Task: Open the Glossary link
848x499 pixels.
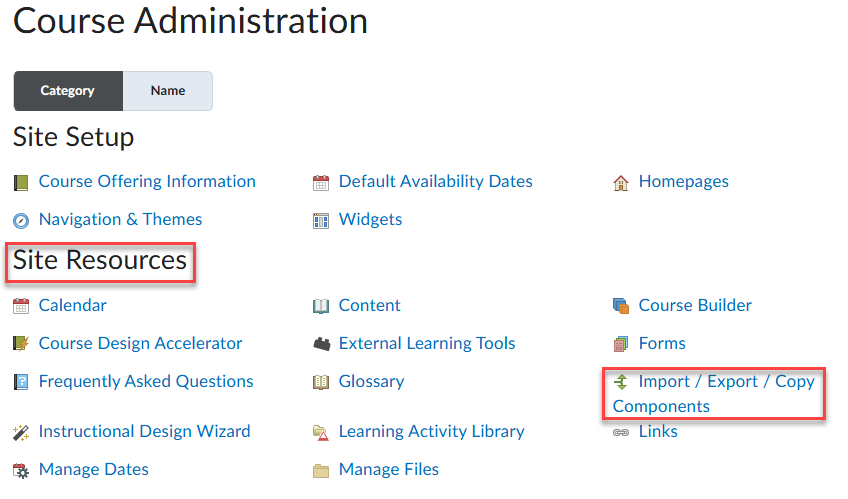Action: pyautogui.click(x=371, y=382)
